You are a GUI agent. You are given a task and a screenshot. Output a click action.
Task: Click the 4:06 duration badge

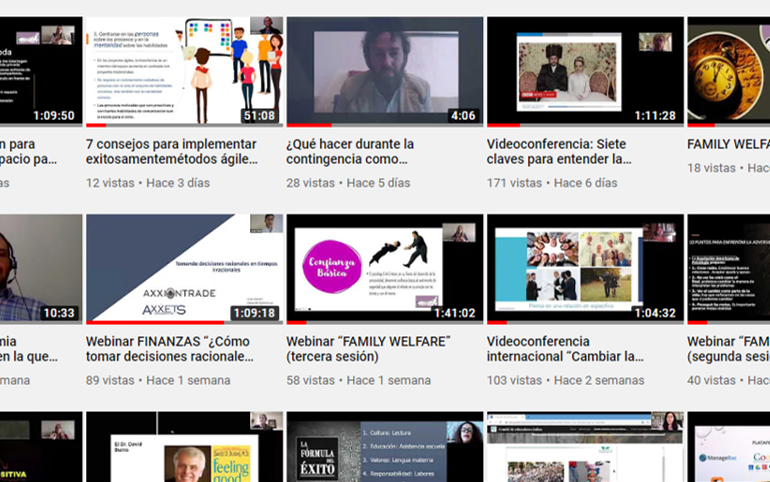[x=463, y=116]
